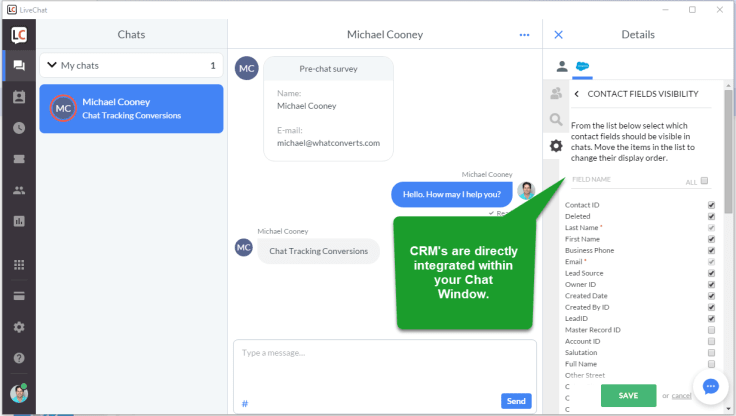This screenshot has height=416, width=736.
Task: Toggle the Created Date checkbox
Action: [x=711, y=296]
